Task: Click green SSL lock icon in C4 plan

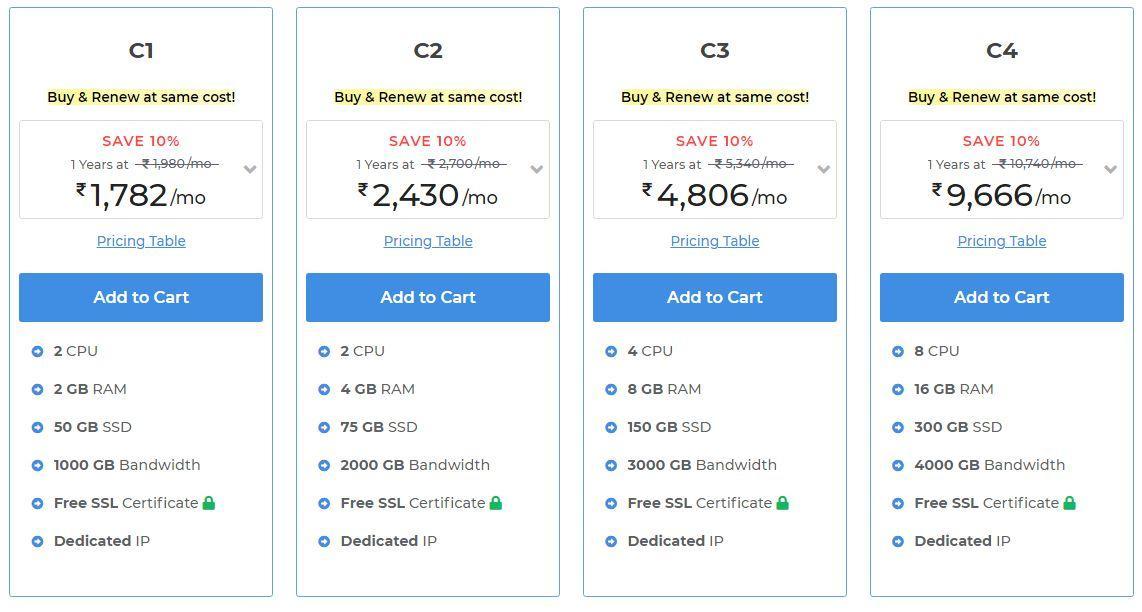Action: [1069, 503]
